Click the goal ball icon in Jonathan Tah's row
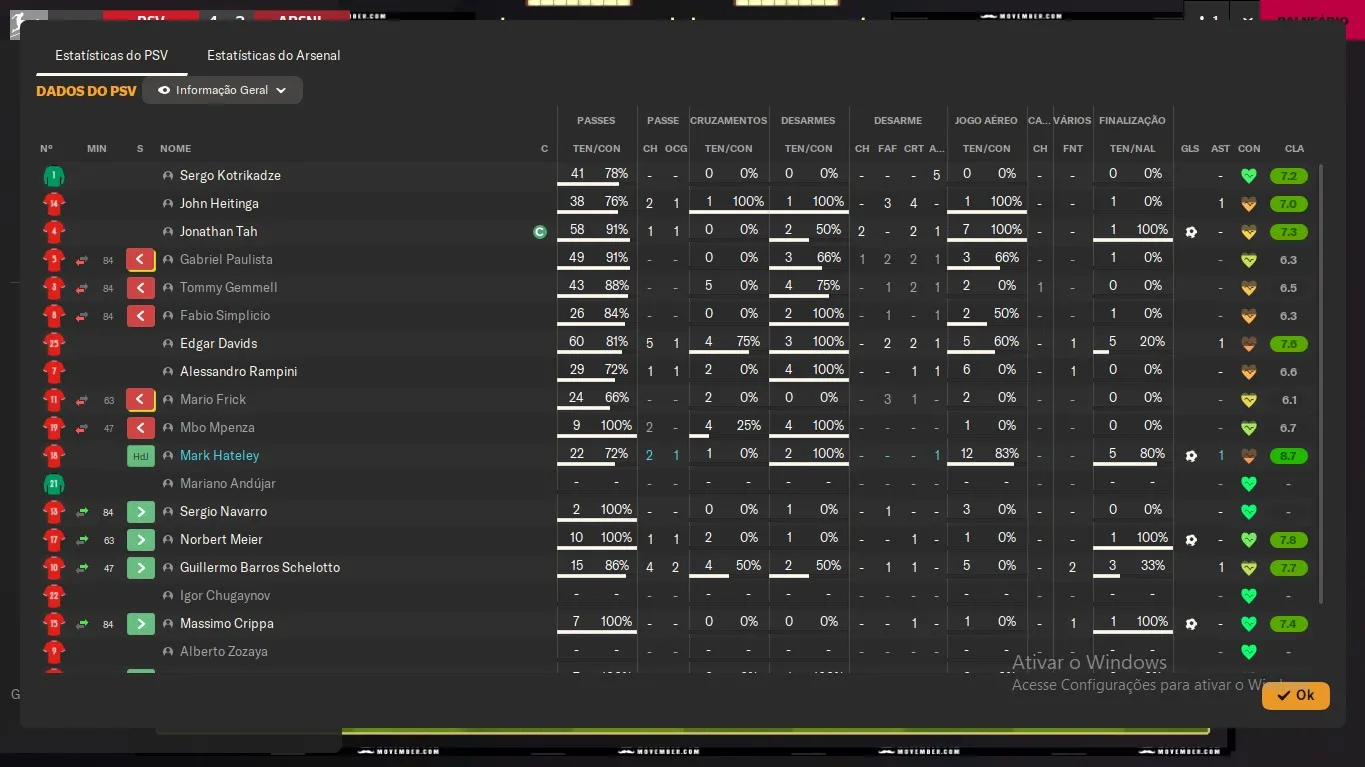Screen dimensions: 1365x767 [x=1190, y=232]
